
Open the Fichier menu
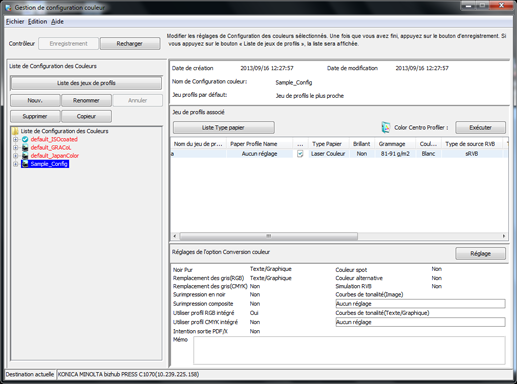click(15, 22)
